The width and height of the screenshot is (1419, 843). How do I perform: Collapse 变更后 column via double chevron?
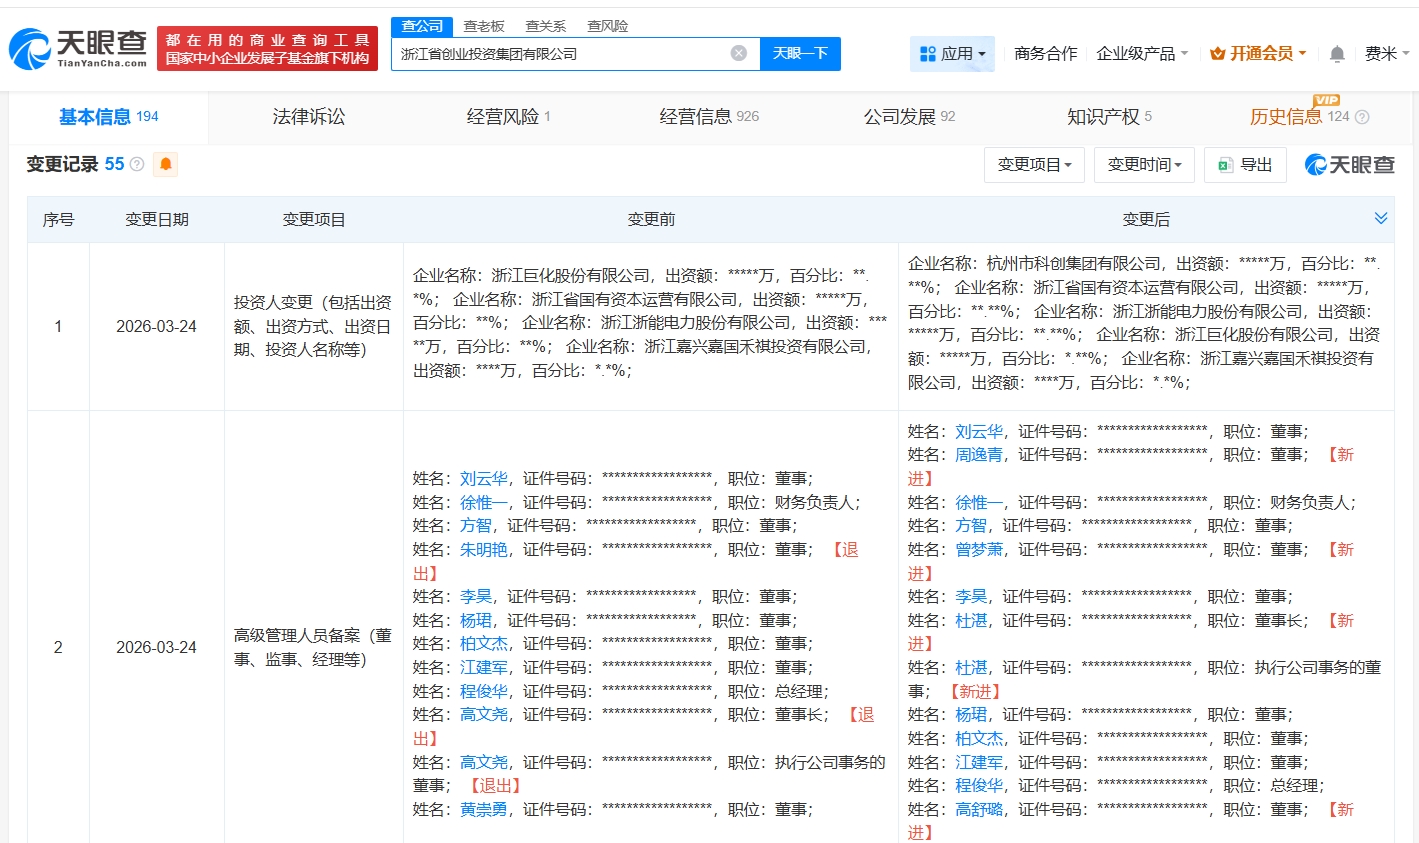(1381, 217)
